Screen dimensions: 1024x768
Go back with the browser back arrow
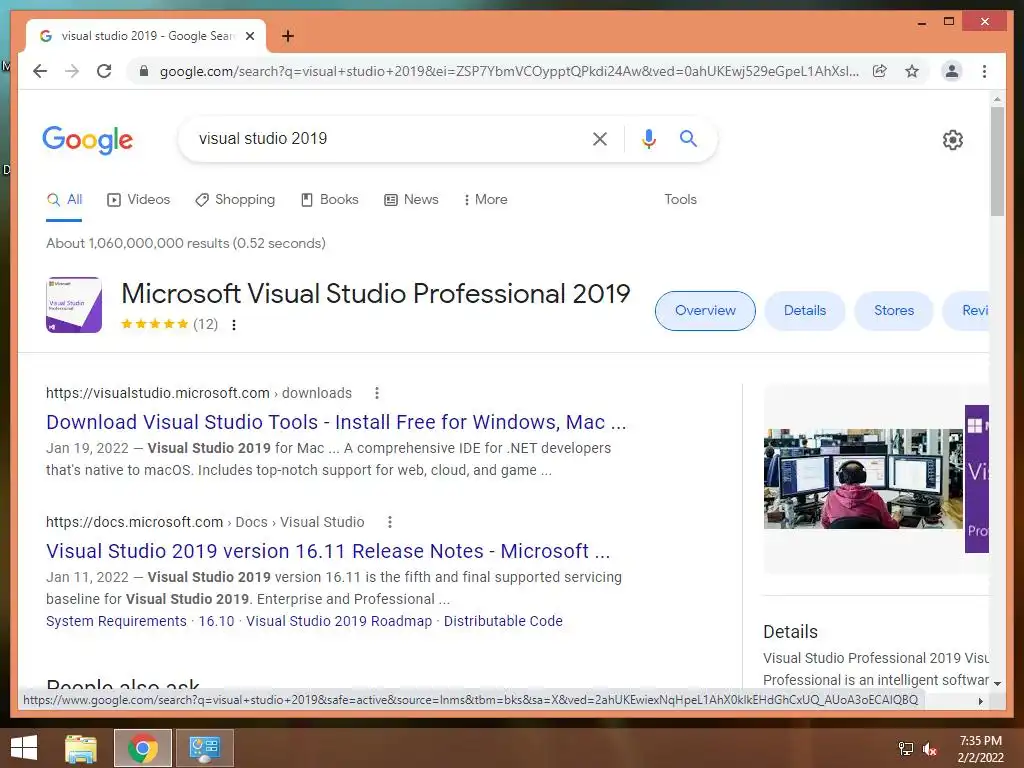(40, 71)
